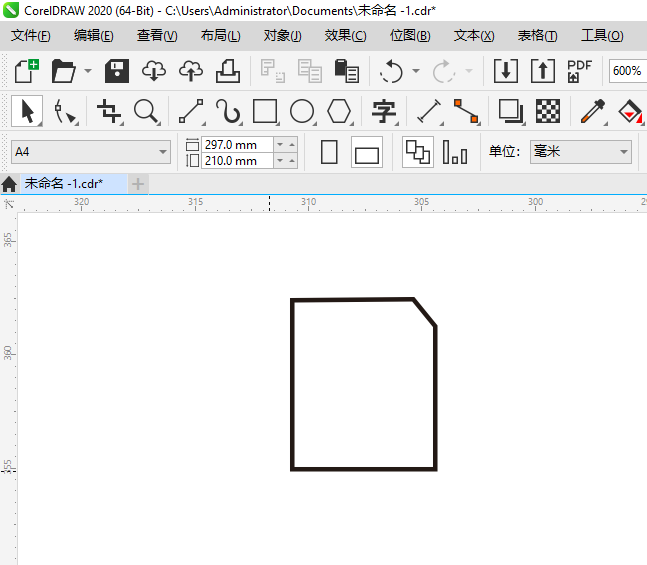This screenshot has width=647, height=565.
Task: Expand the Open file dropdown arrow
Action: point(88,71)
